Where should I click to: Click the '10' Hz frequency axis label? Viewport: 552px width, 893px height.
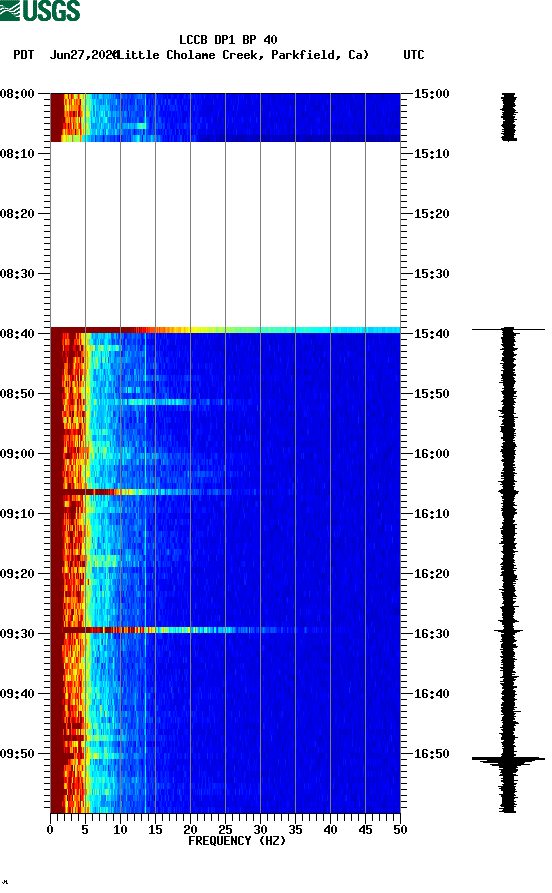point(120,830)
